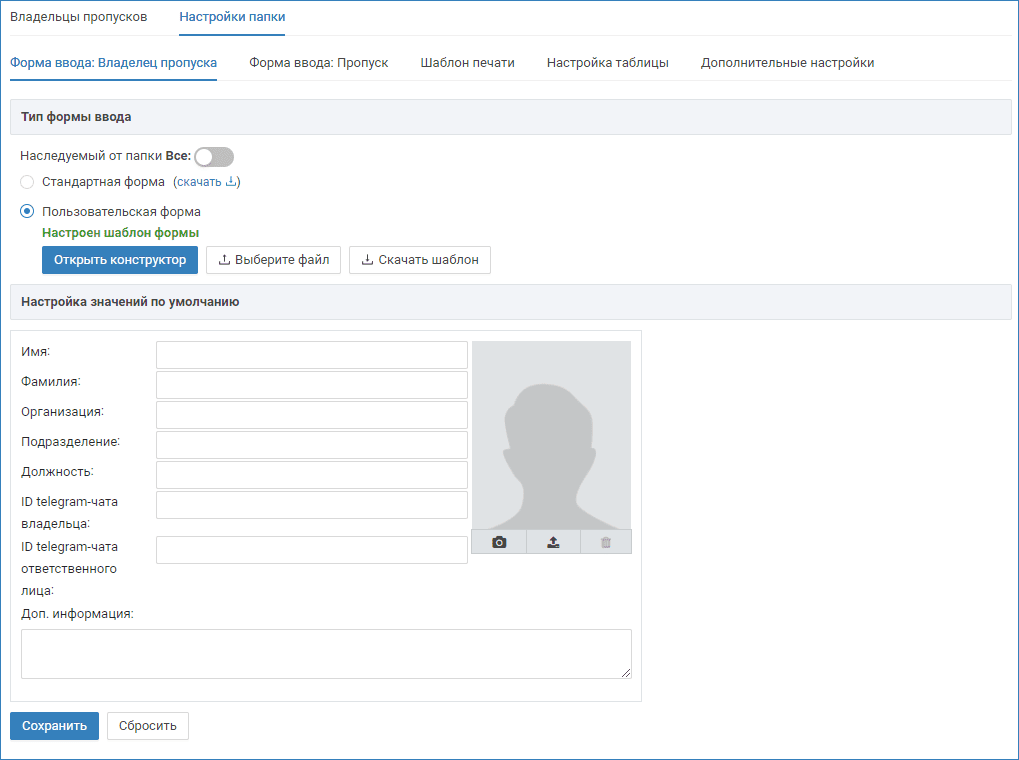This screenshot has width=1019, height=760.
Task: Switch to the Владельцы пропусков tab
Action: 78,17
